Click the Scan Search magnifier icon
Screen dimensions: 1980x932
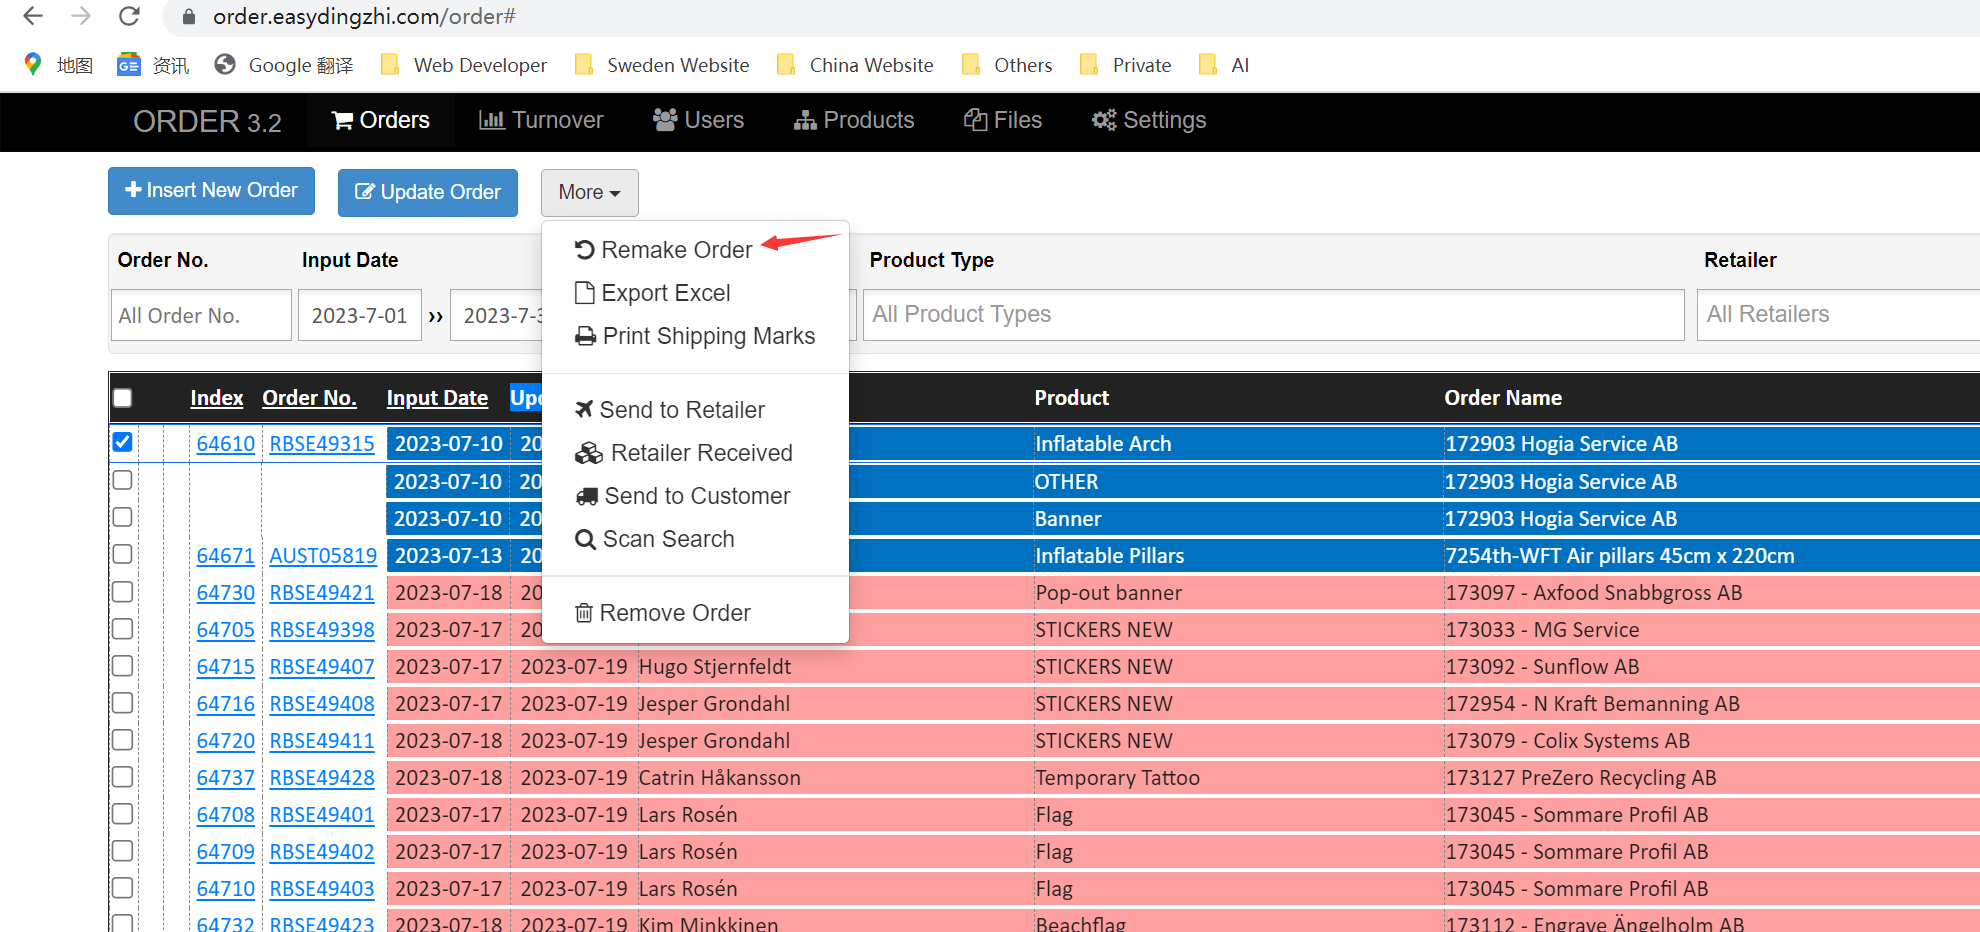585,540
